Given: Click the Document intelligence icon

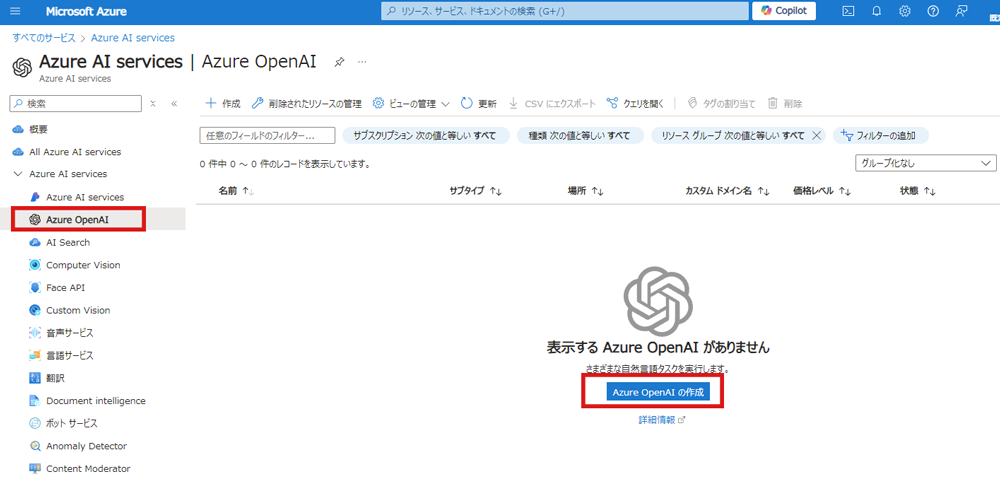Looking at the screenshot, I should pos(35,401).
